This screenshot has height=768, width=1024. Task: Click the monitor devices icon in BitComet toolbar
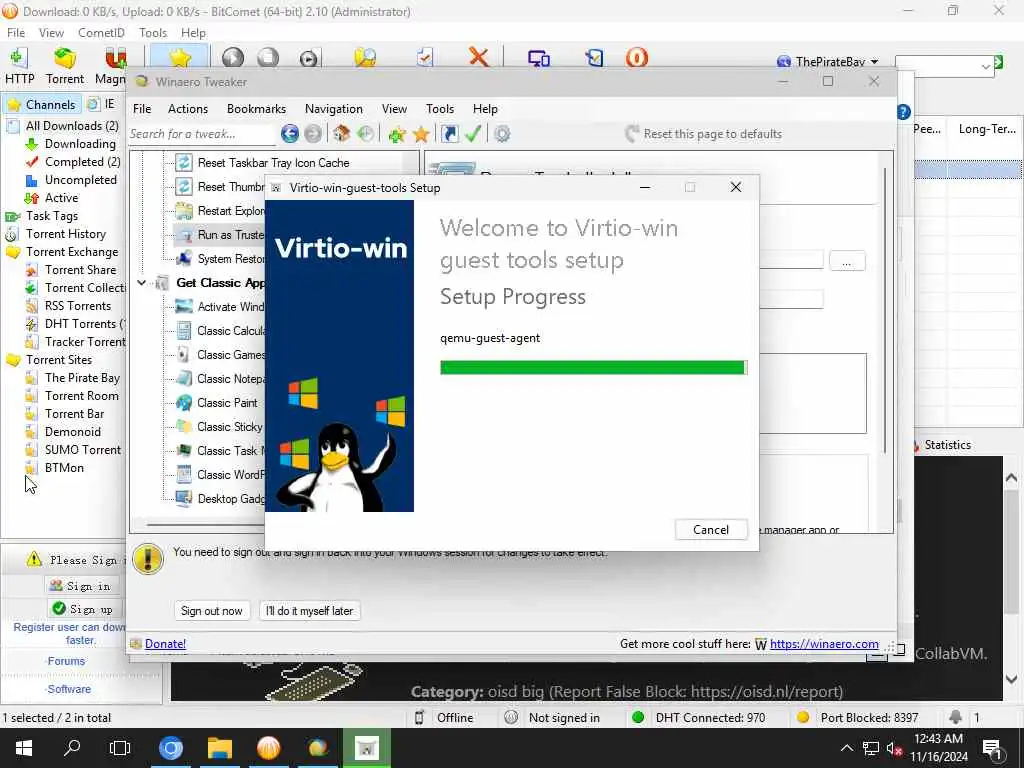coord(539,57)
